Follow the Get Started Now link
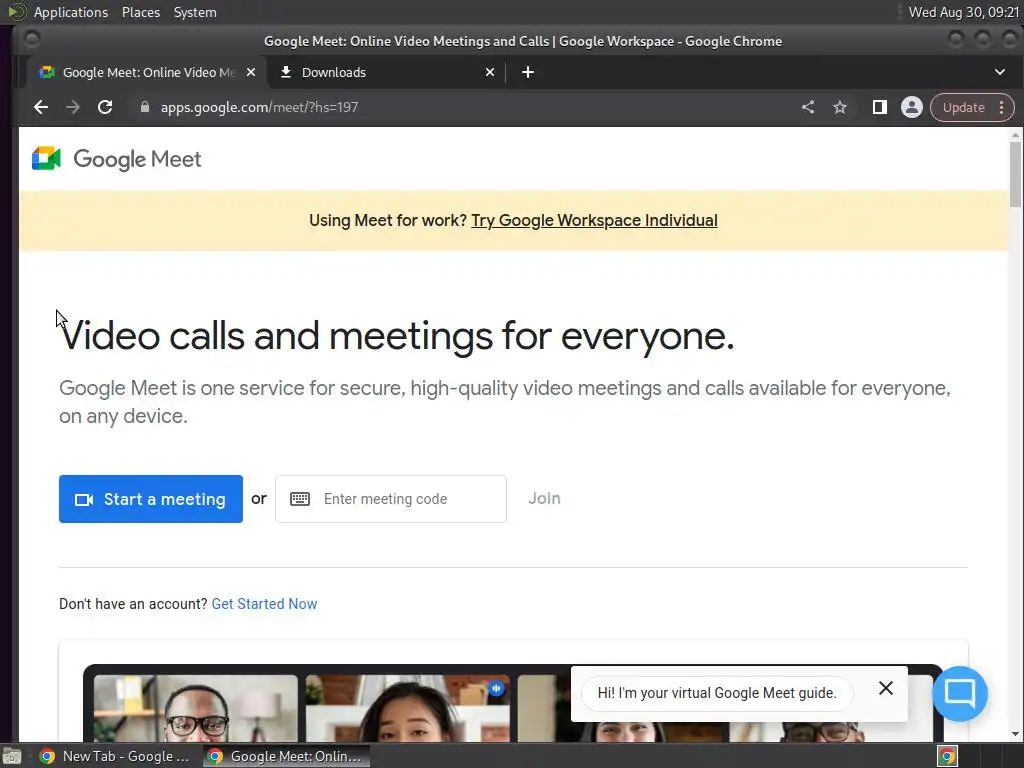 coord(264,604)
